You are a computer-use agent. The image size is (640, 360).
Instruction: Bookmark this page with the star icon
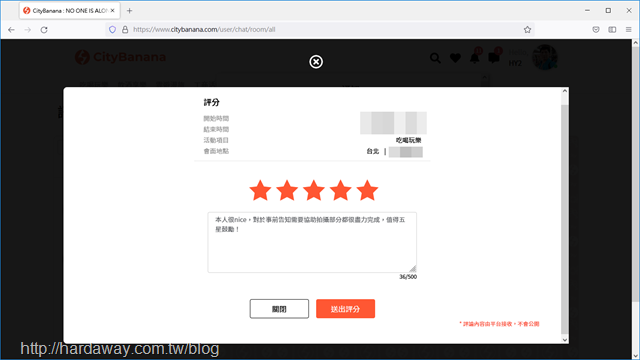point(527,29)
